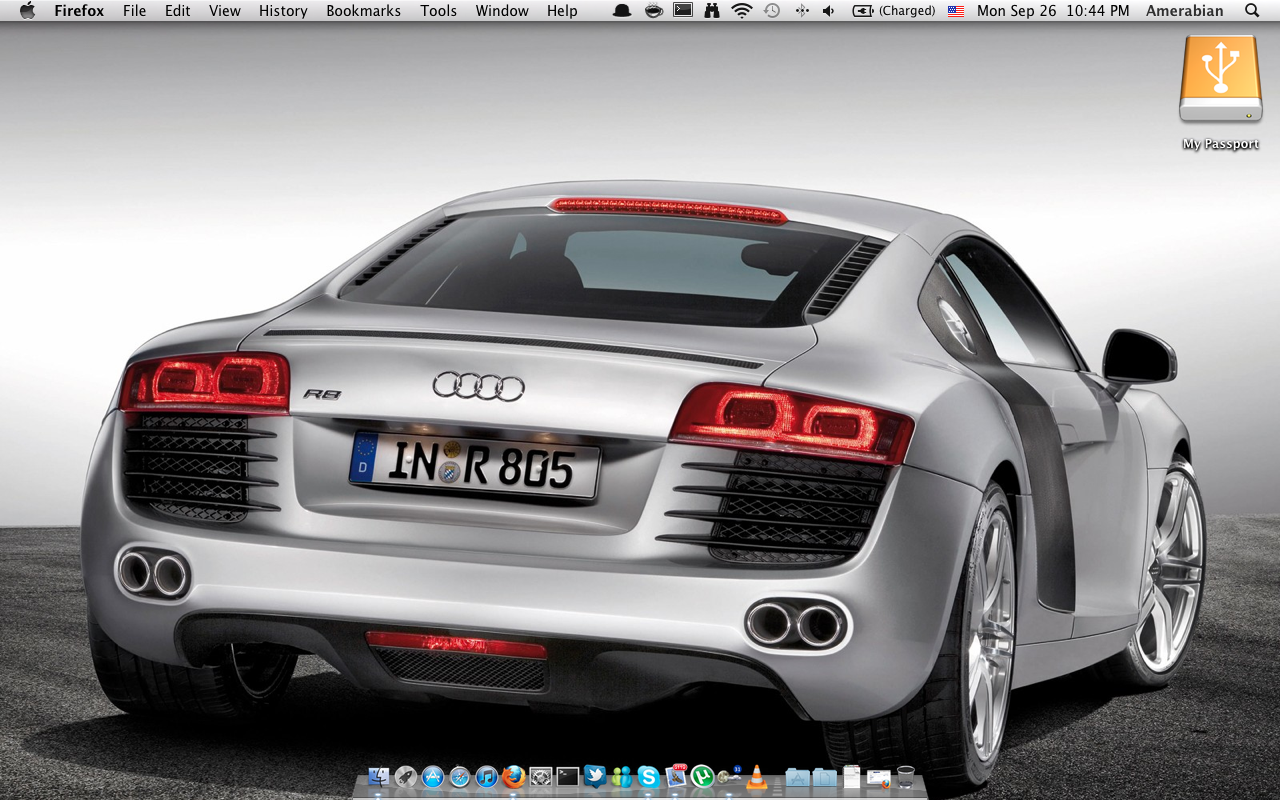Open Spotlight search magnifier
Viewport: 1280px width, 800px height.
click(1252, 11)
